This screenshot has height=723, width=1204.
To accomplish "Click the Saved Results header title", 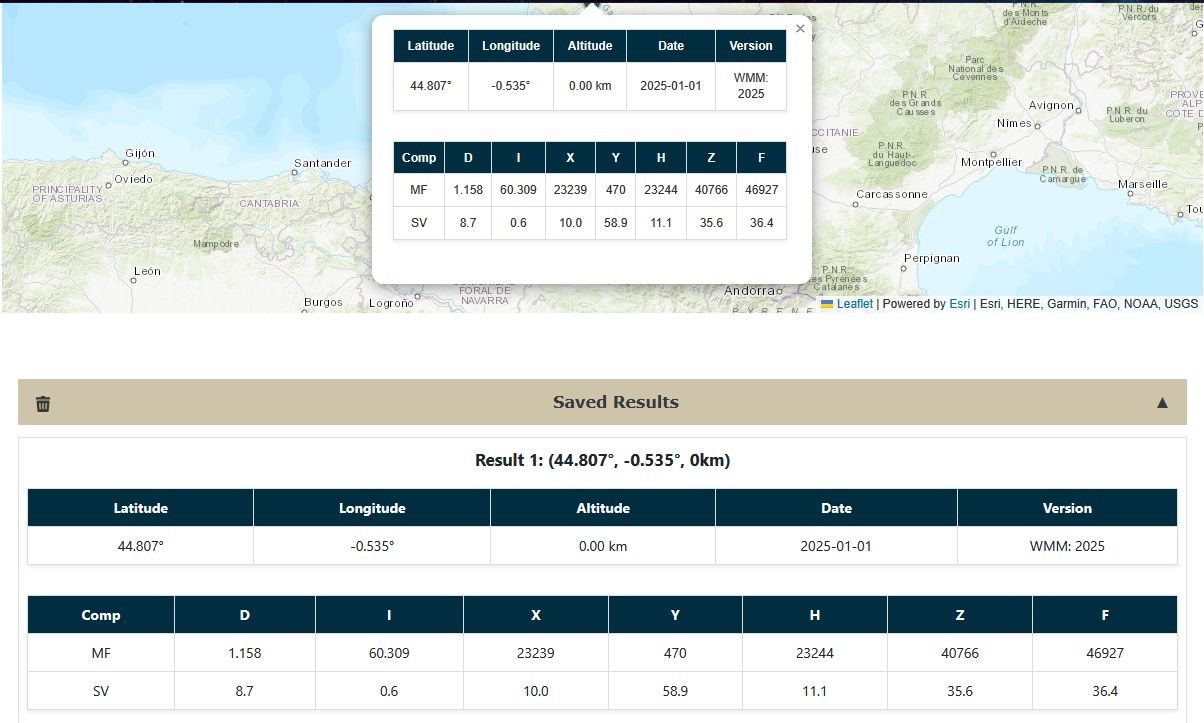I will 615,402.
